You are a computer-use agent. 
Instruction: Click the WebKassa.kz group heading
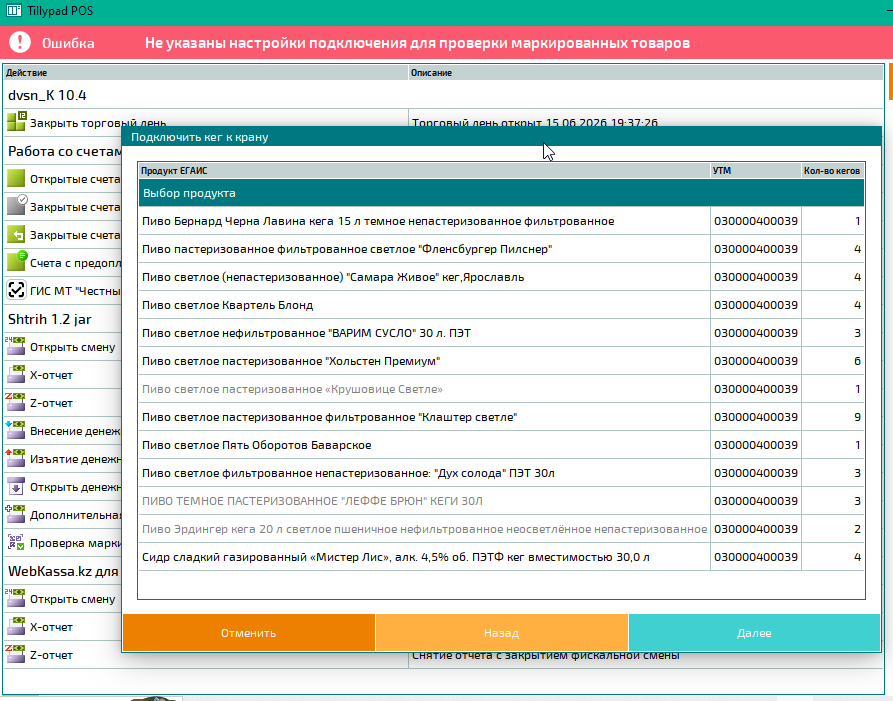63,571
